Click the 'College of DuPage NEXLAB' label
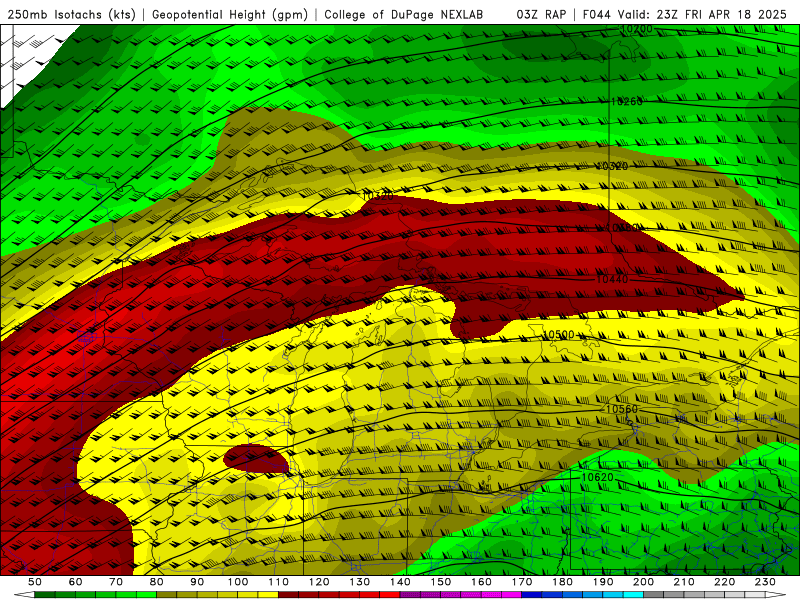 tap(404, 15)
